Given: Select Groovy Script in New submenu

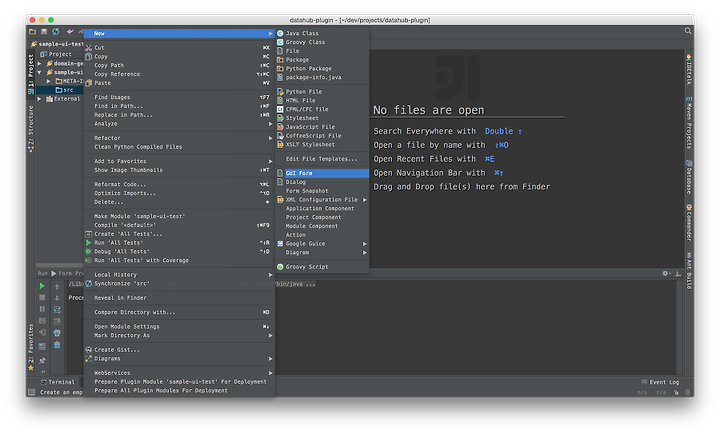Looking at the screenshot, I should (x=322, y=266).
